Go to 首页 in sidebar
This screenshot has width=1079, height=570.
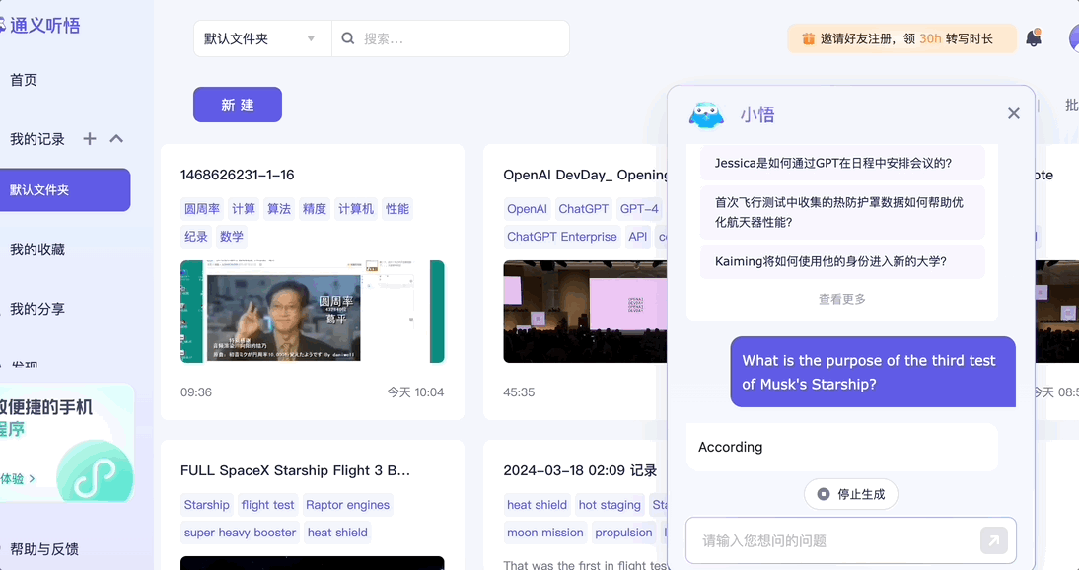tap(23, 80)
